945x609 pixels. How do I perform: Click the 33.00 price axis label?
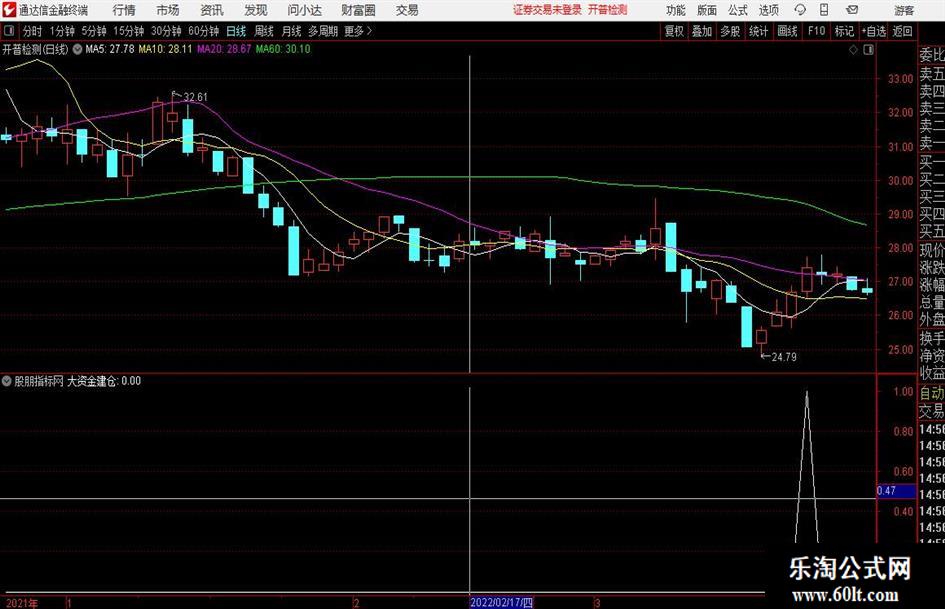click(900, 79)
